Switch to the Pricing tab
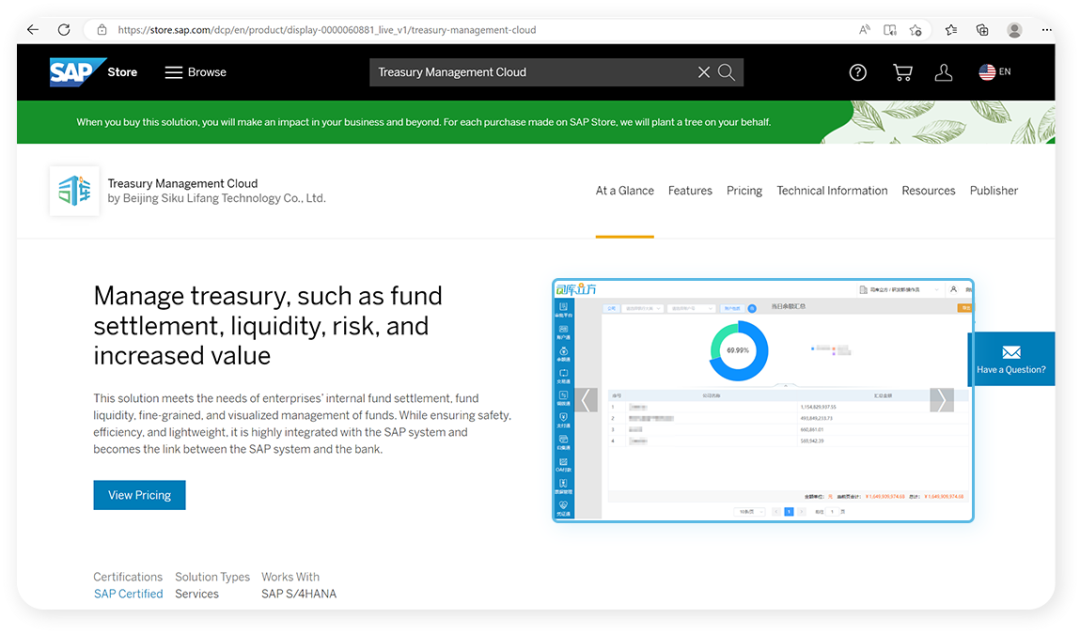Viewport: 1080px width, 634px height. 745,191
